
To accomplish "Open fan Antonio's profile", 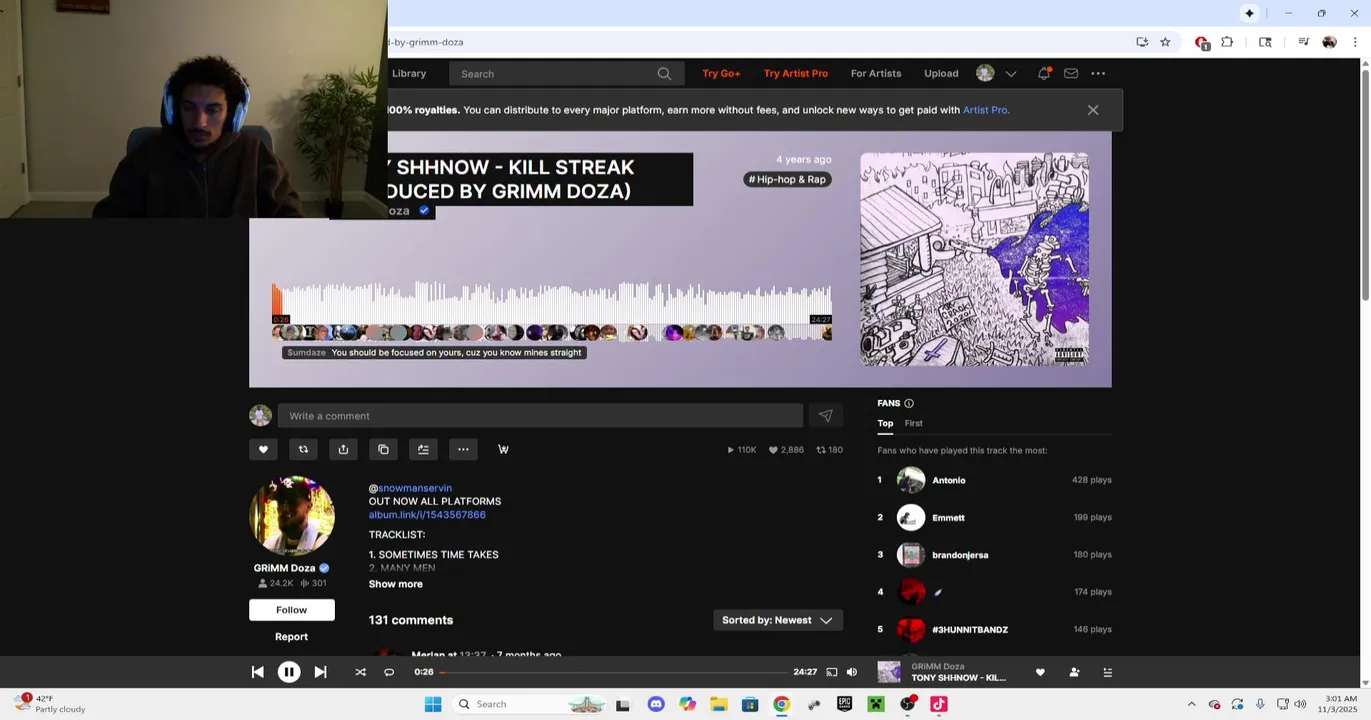I will pos(949,480).
